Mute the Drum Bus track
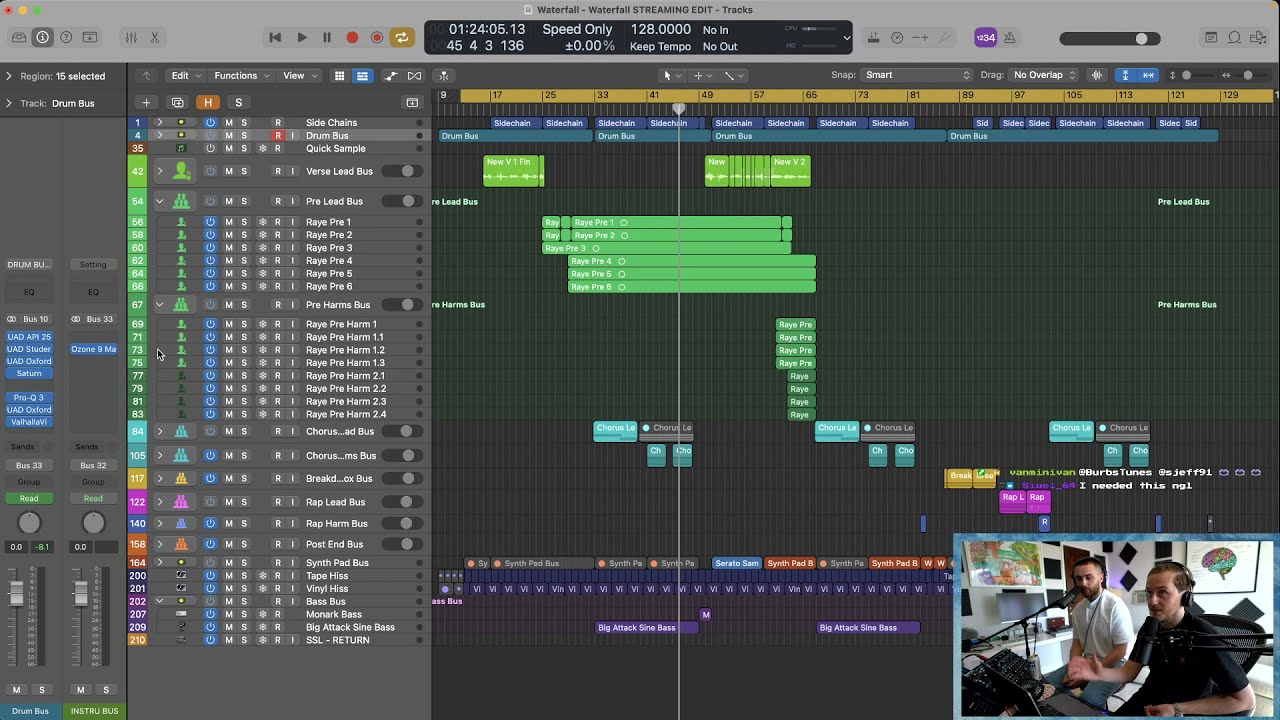The width and height of the screenshot is (1280, 720). [228, 135]
